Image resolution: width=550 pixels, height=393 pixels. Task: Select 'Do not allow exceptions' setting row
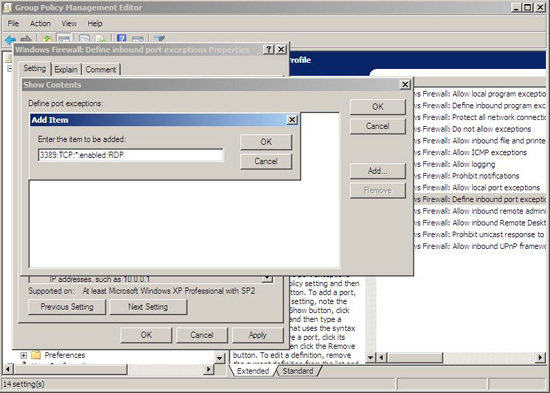point(480,129)
